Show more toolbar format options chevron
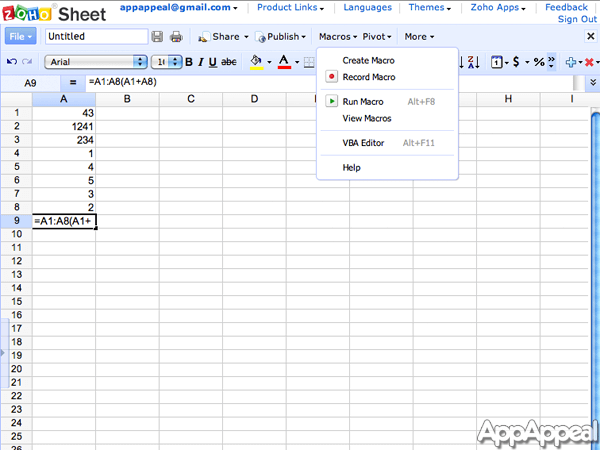The width and height of the screenshot is (600, 450). (551, 62)
